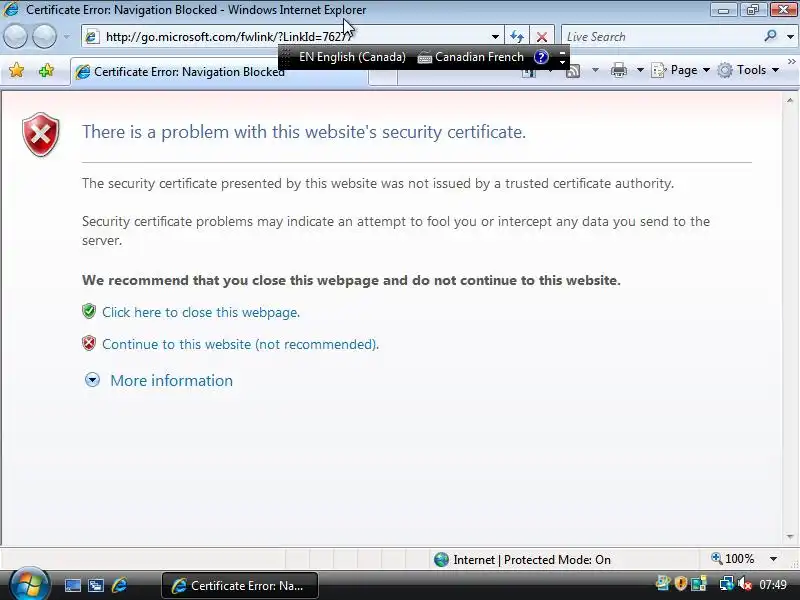This screenshot has height=600, width=800.
Task: Expand the command bar overflow chevron
Action: pos(792,61)
